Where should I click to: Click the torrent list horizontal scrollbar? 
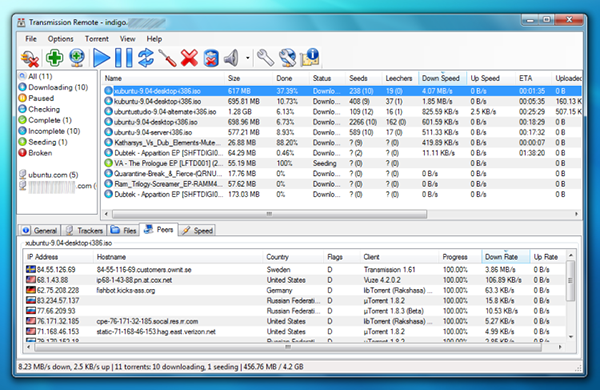coord(341,214)
